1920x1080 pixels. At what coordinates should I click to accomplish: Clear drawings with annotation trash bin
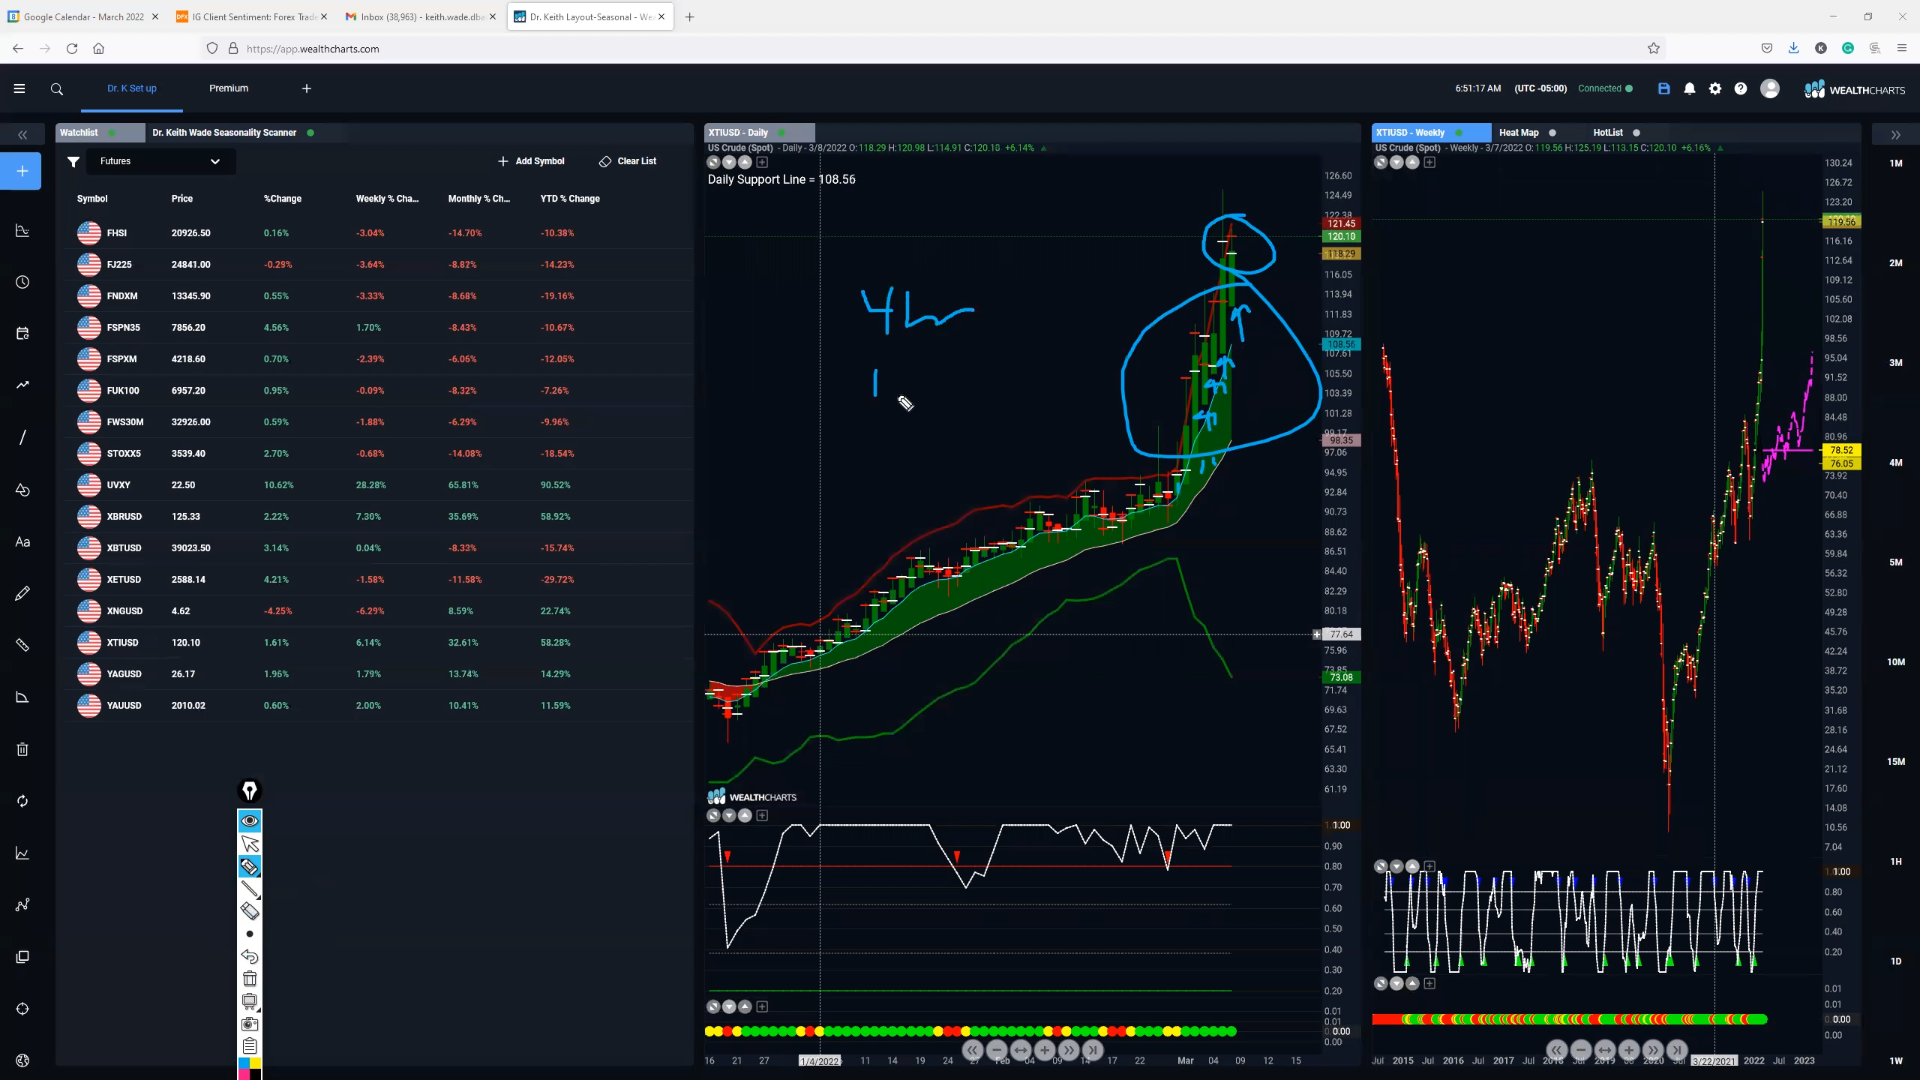(x=250, y=979)
